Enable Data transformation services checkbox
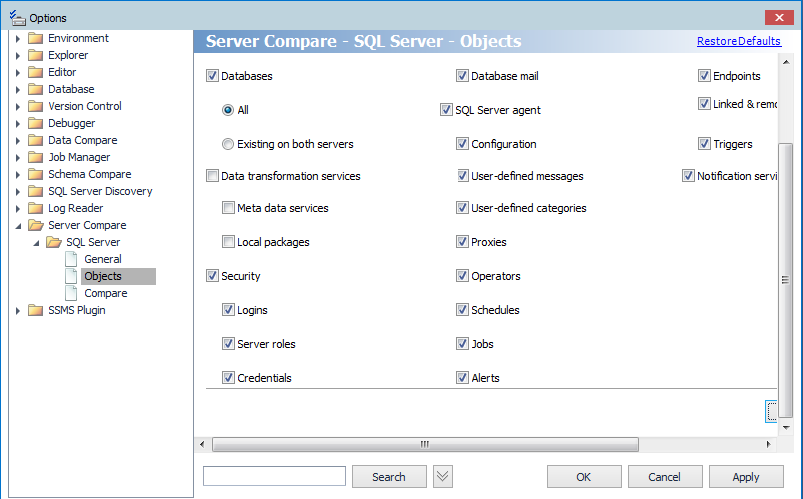This screenshot has width=803, height=499. pyautogui.click(x=212, y=176)
